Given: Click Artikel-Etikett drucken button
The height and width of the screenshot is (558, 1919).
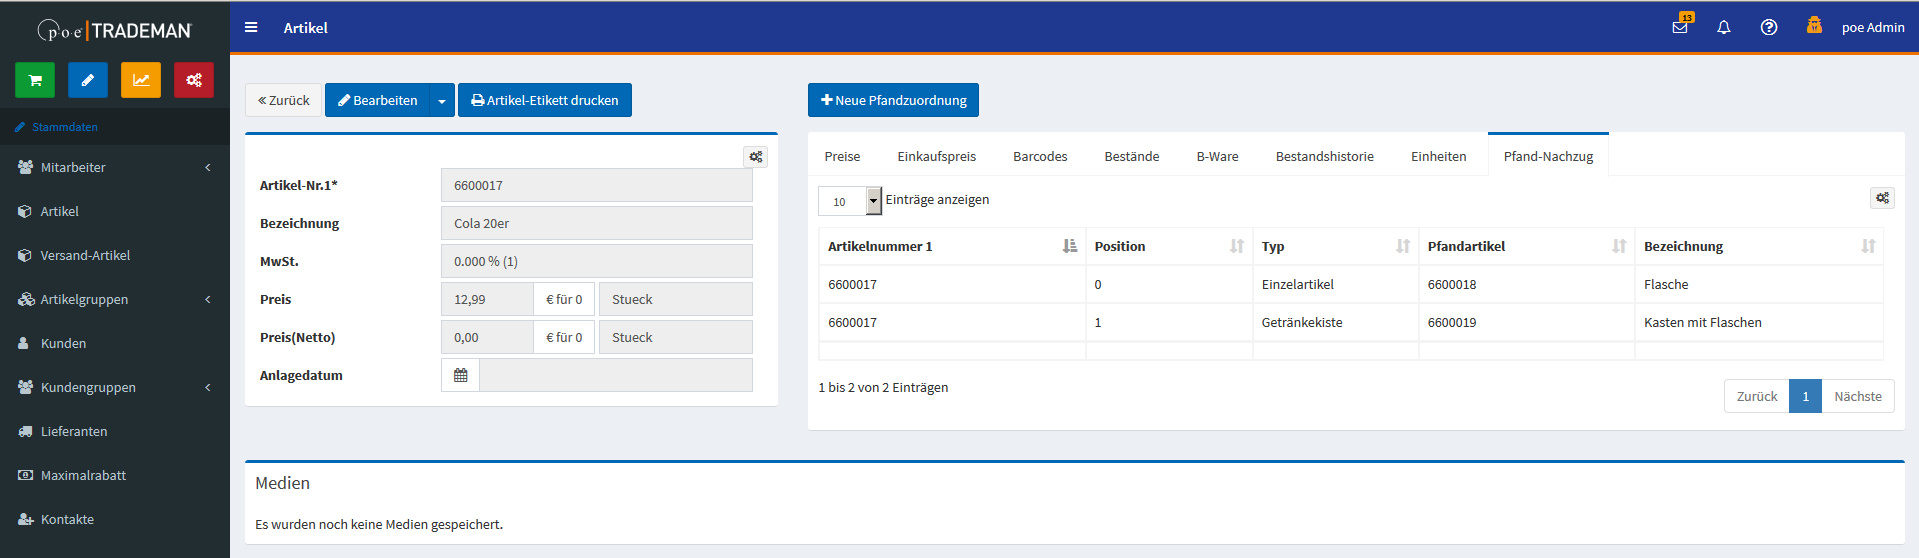Looking at the screenshot, I should point(545,100).
